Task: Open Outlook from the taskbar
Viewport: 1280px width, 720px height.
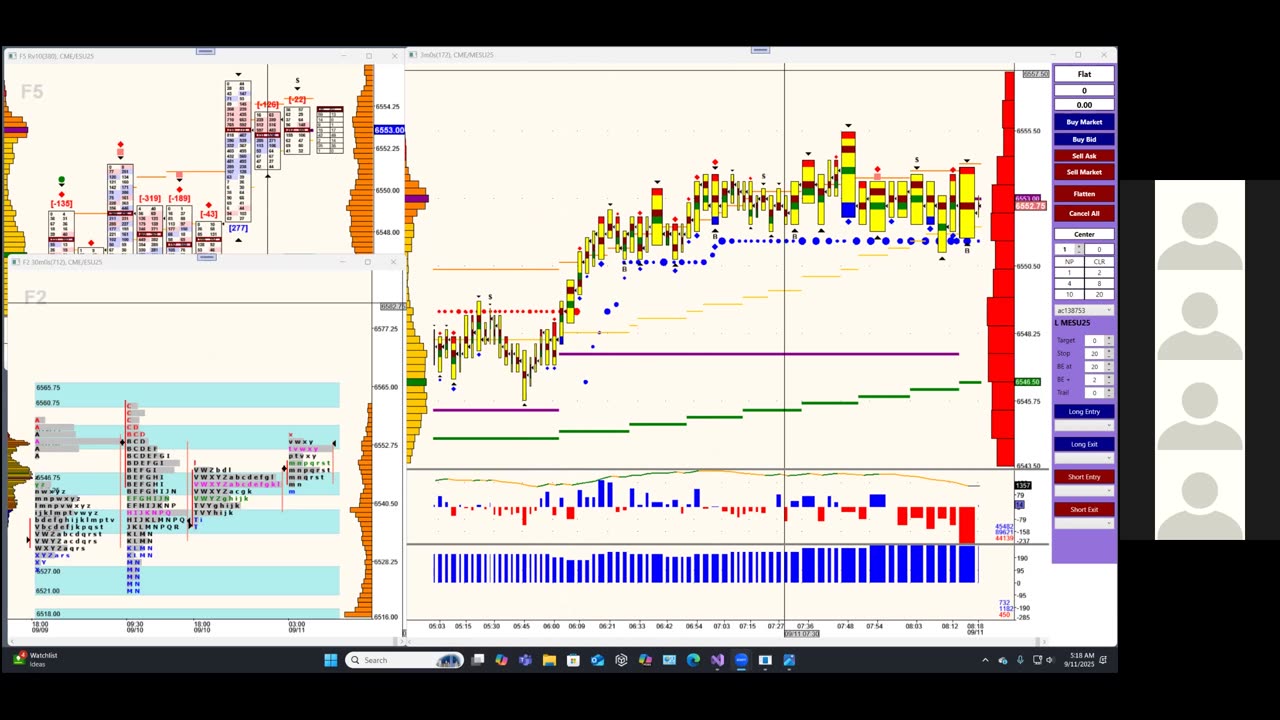Action: (597, 660)
